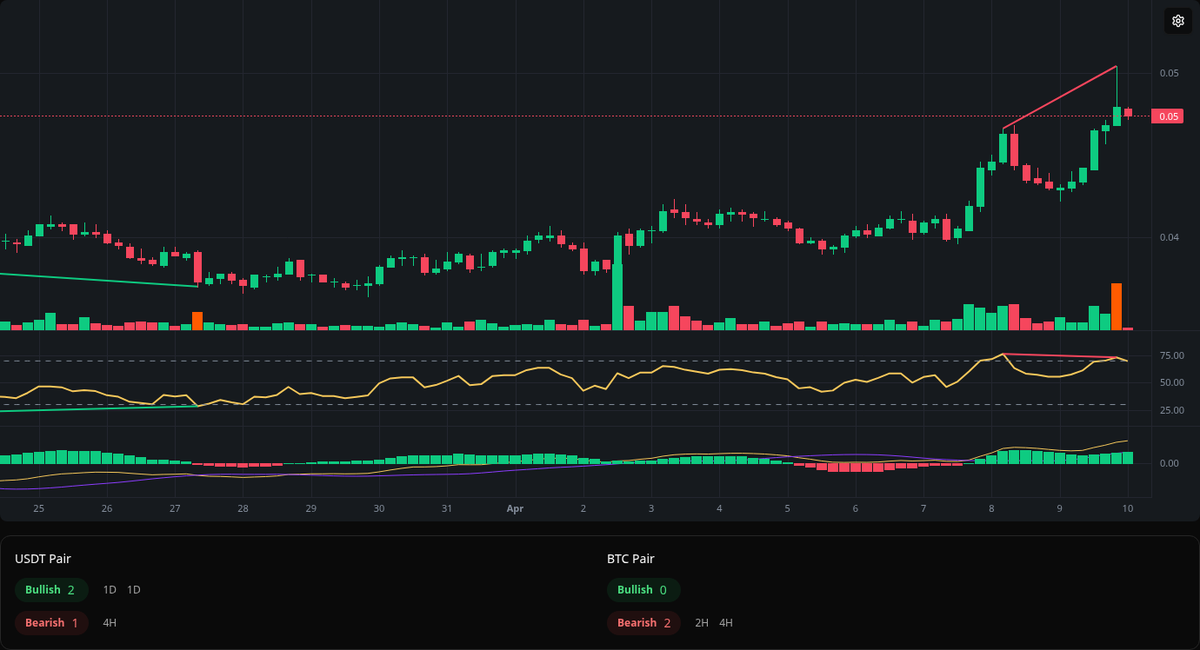Click the 0.00 MACD axis label

pos(1169,463)
